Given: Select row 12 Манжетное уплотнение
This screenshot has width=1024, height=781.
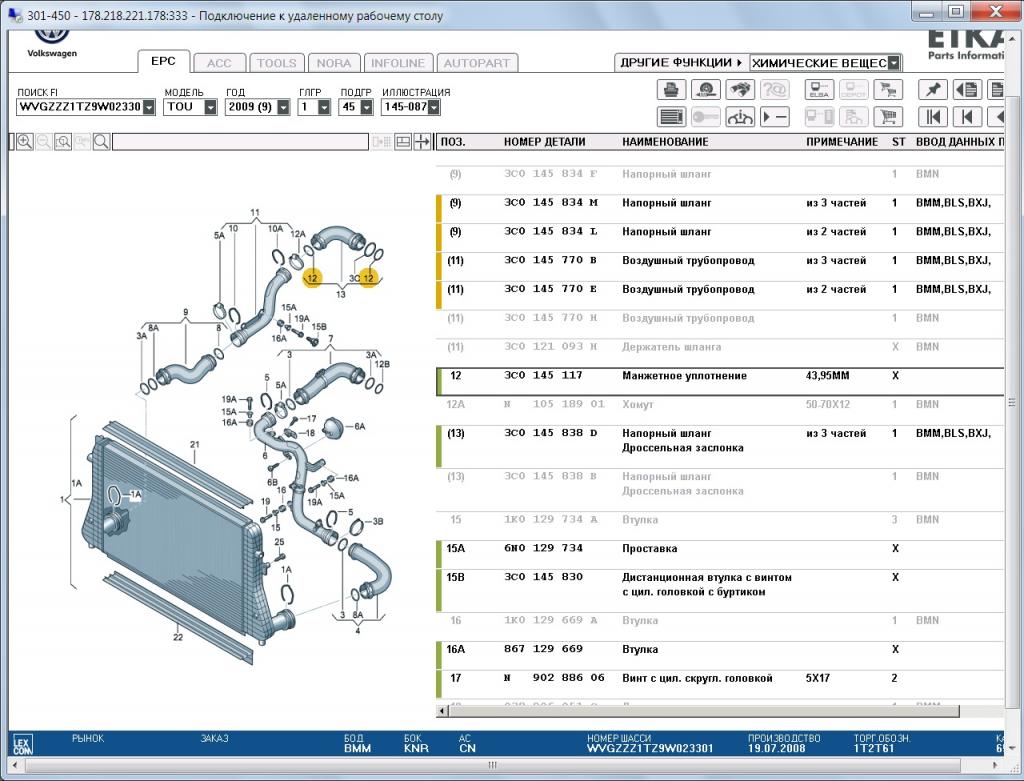Looking at the screenshot, I should [x=720, y=381].
